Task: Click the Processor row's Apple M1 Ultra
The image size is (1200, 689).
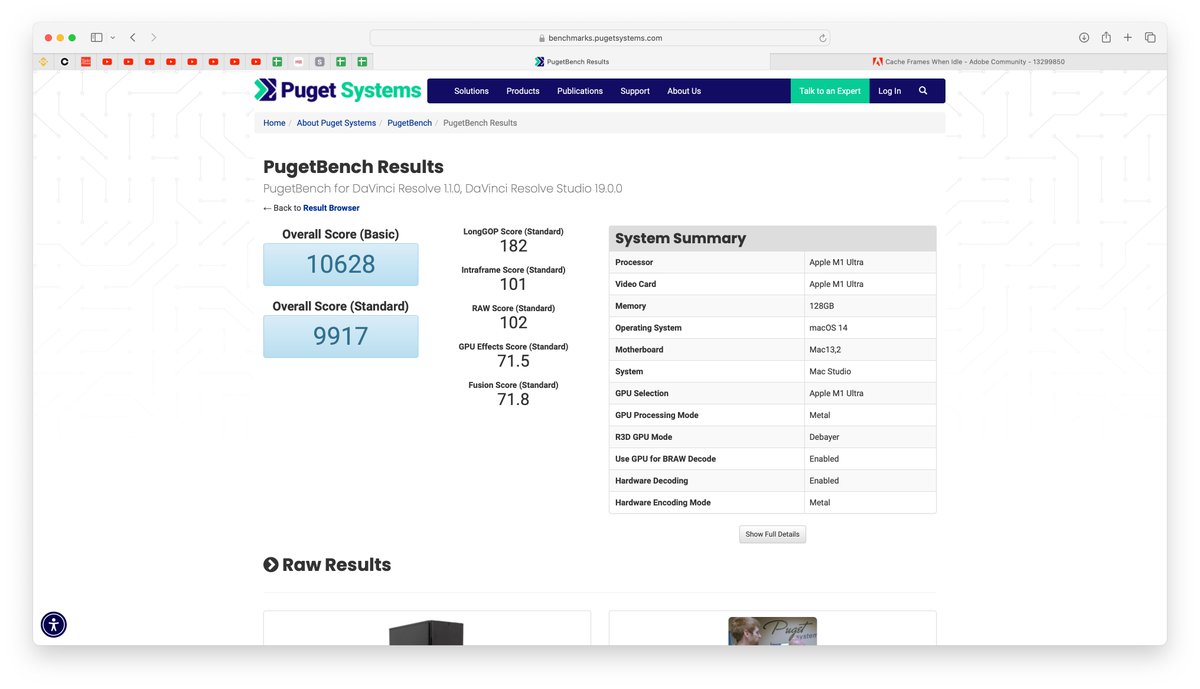Action: (836, 262)
